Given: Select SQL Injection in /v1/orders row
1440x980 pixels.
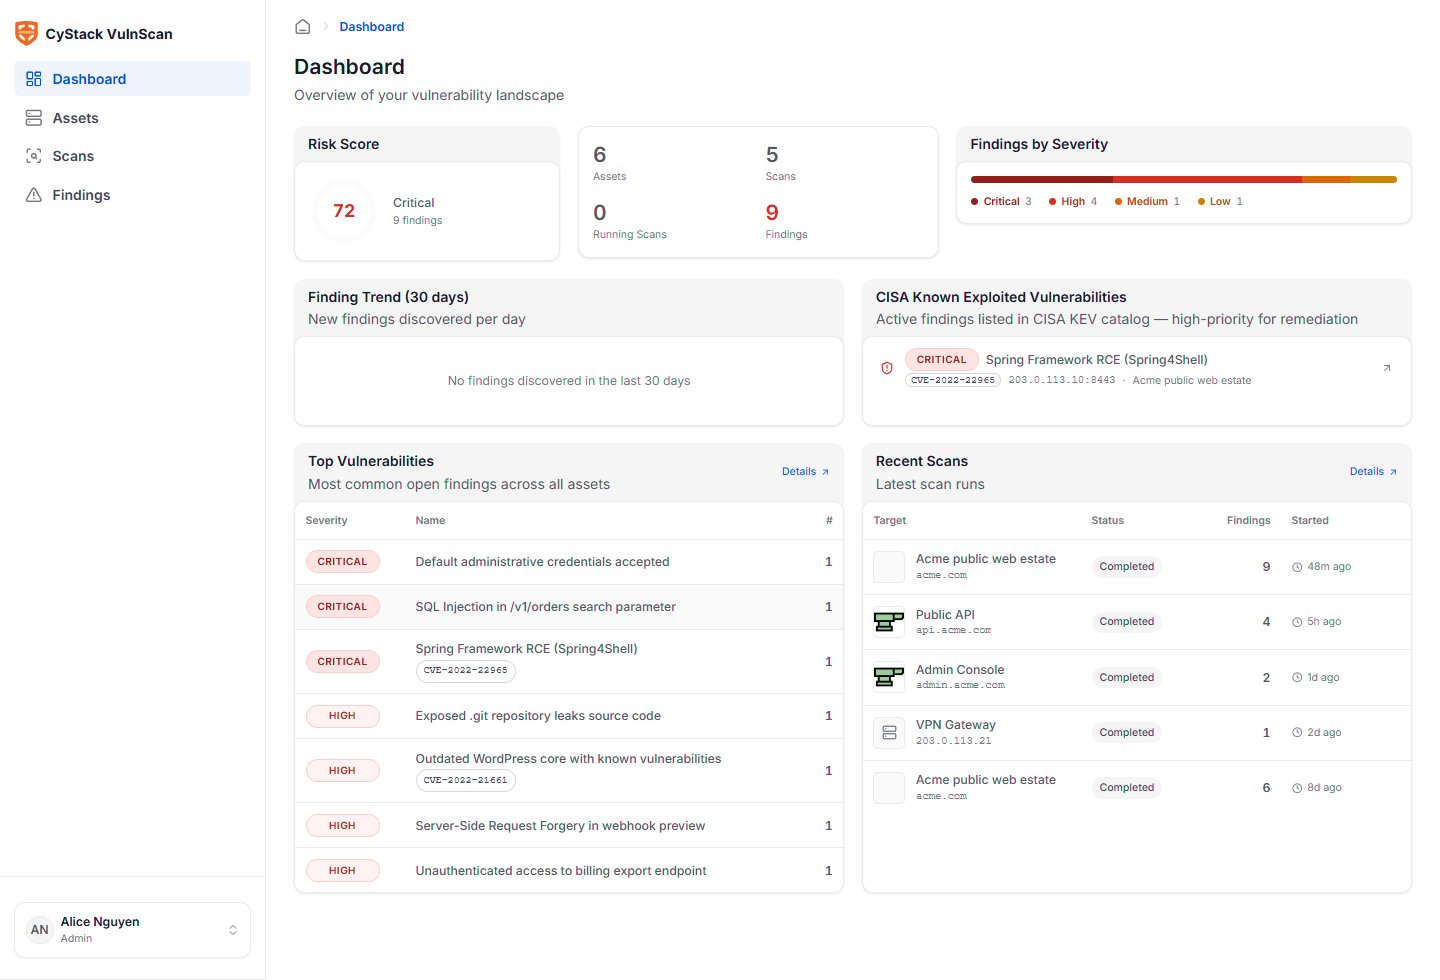Looking at the screenshot, I should tap(569, 607).
